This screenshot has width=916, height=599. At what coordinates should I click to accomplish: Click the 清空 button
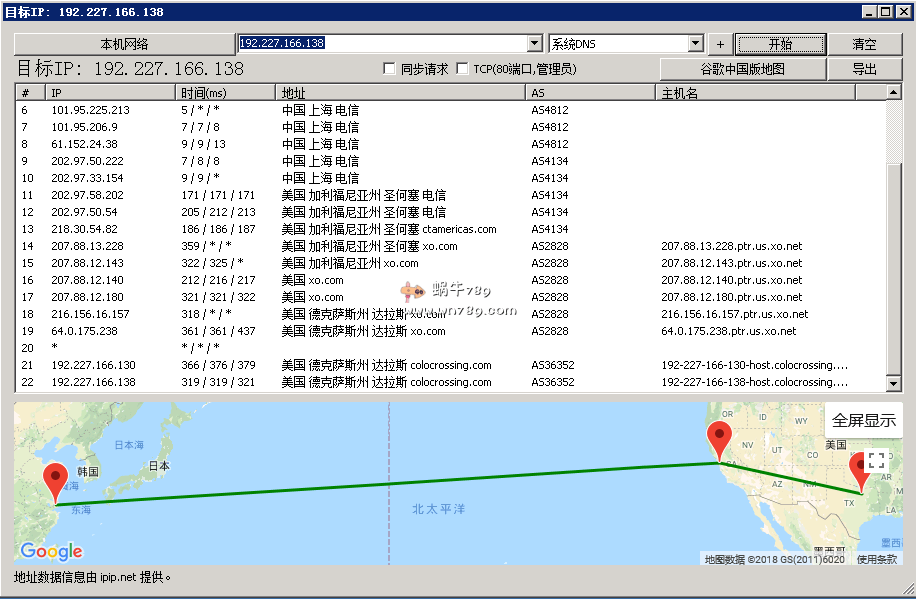[x=864, y=44]
